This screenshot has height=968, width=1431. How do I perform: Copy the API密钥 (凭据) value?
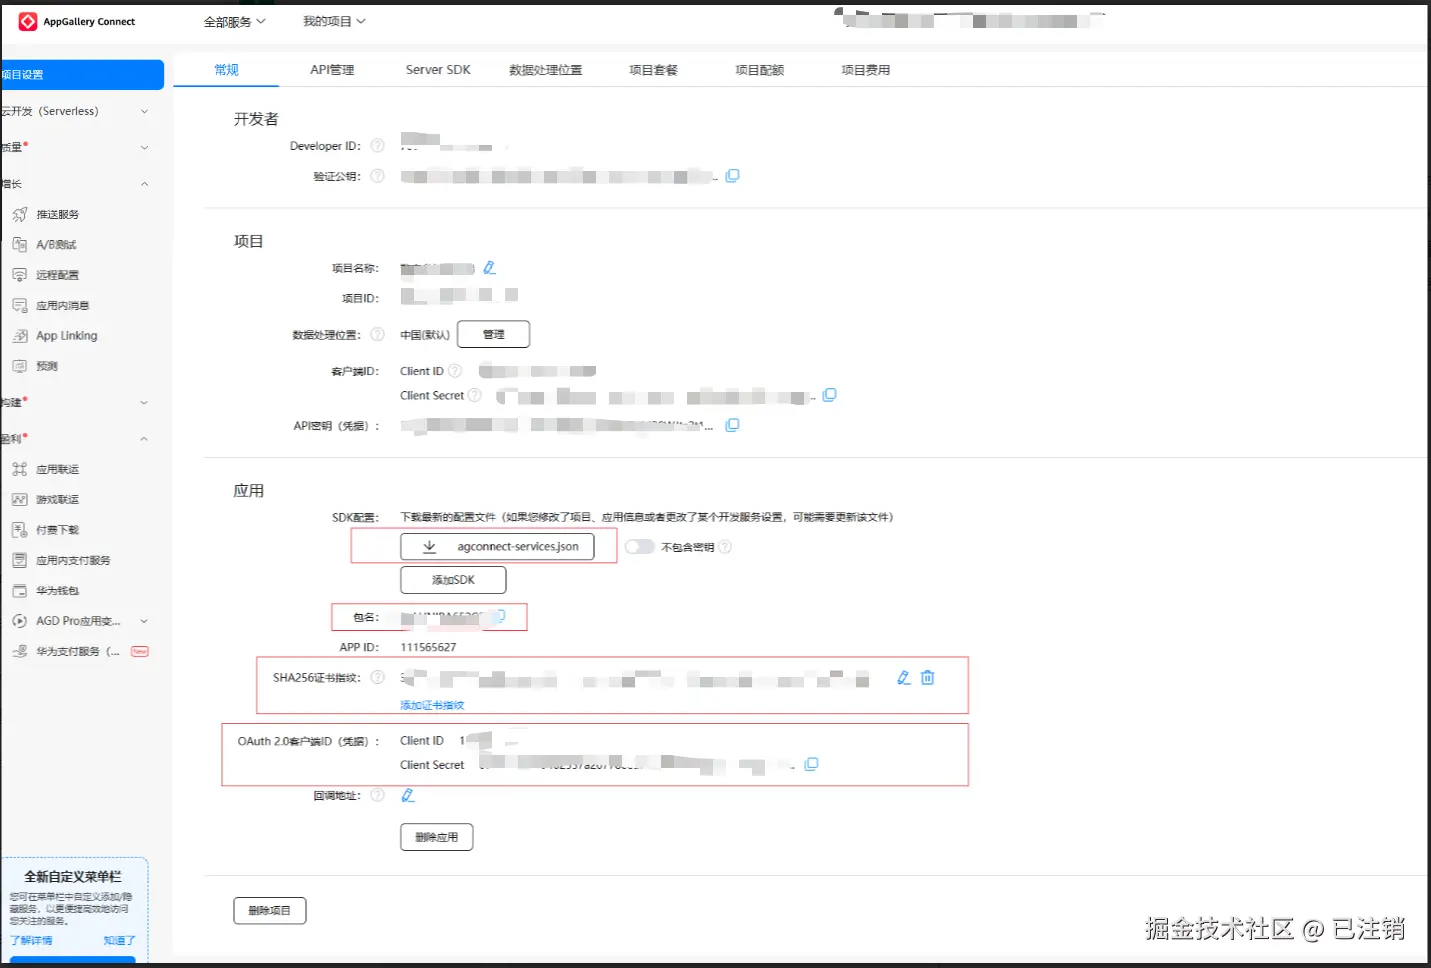(732, 425)
